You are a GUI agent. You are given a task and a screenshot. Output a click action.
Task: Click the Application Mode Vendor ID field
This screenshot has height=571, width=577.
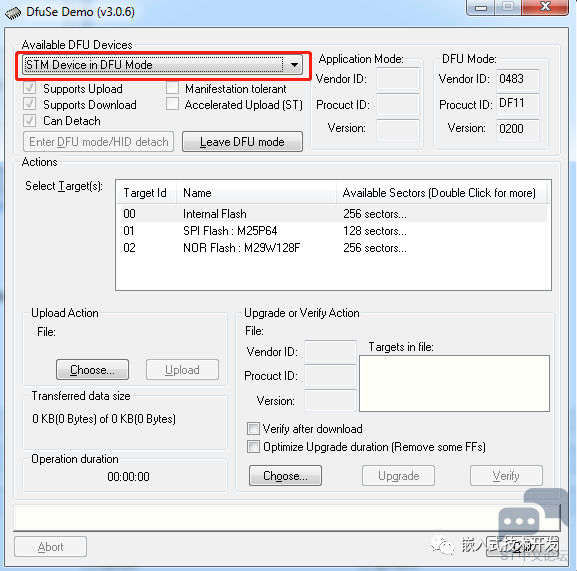pyautogui.click(x=398, y=78)
